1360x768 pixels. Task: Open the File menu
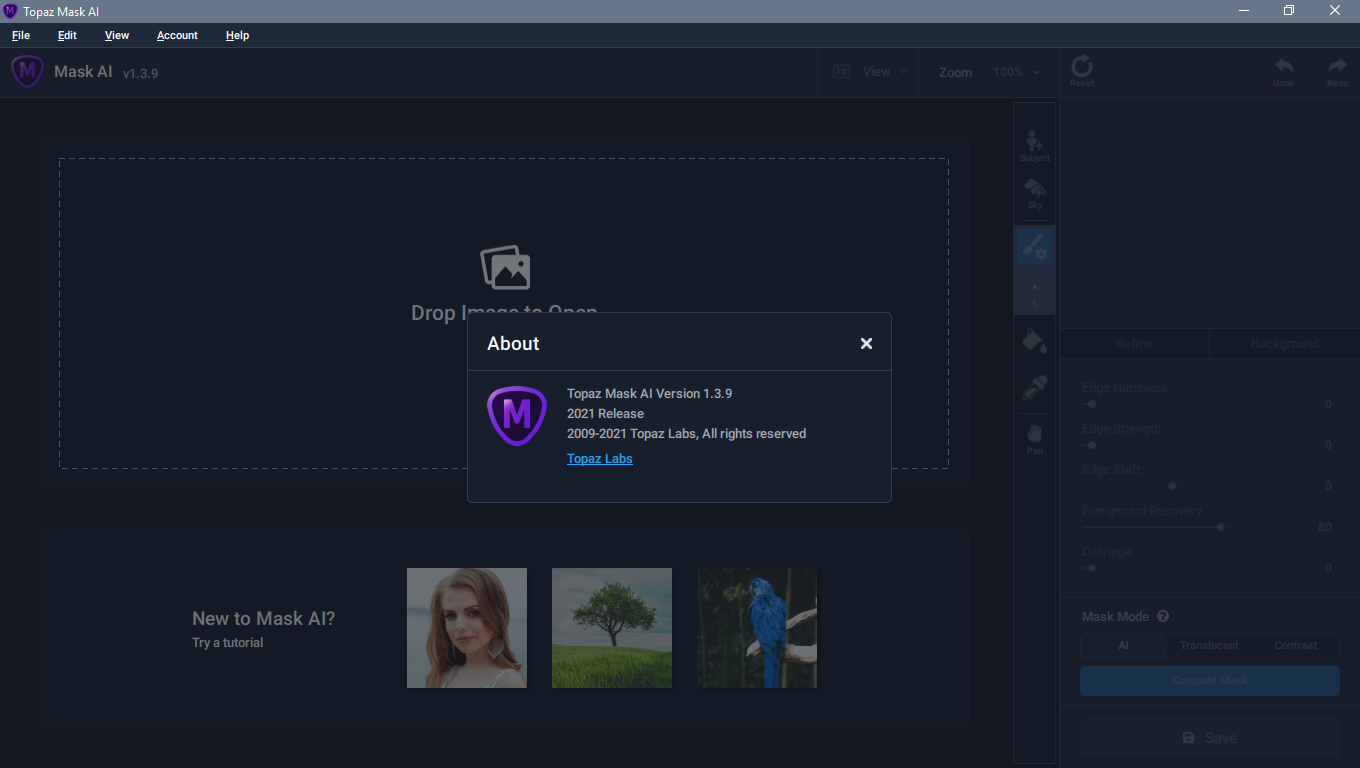[21, 35]
